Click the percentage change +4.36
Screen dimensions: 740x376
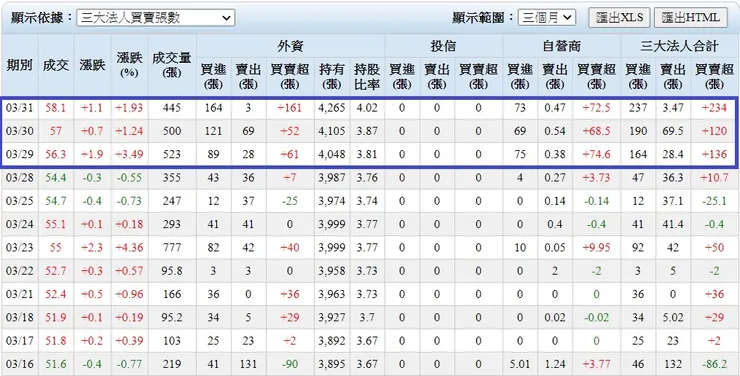[129, 248]
